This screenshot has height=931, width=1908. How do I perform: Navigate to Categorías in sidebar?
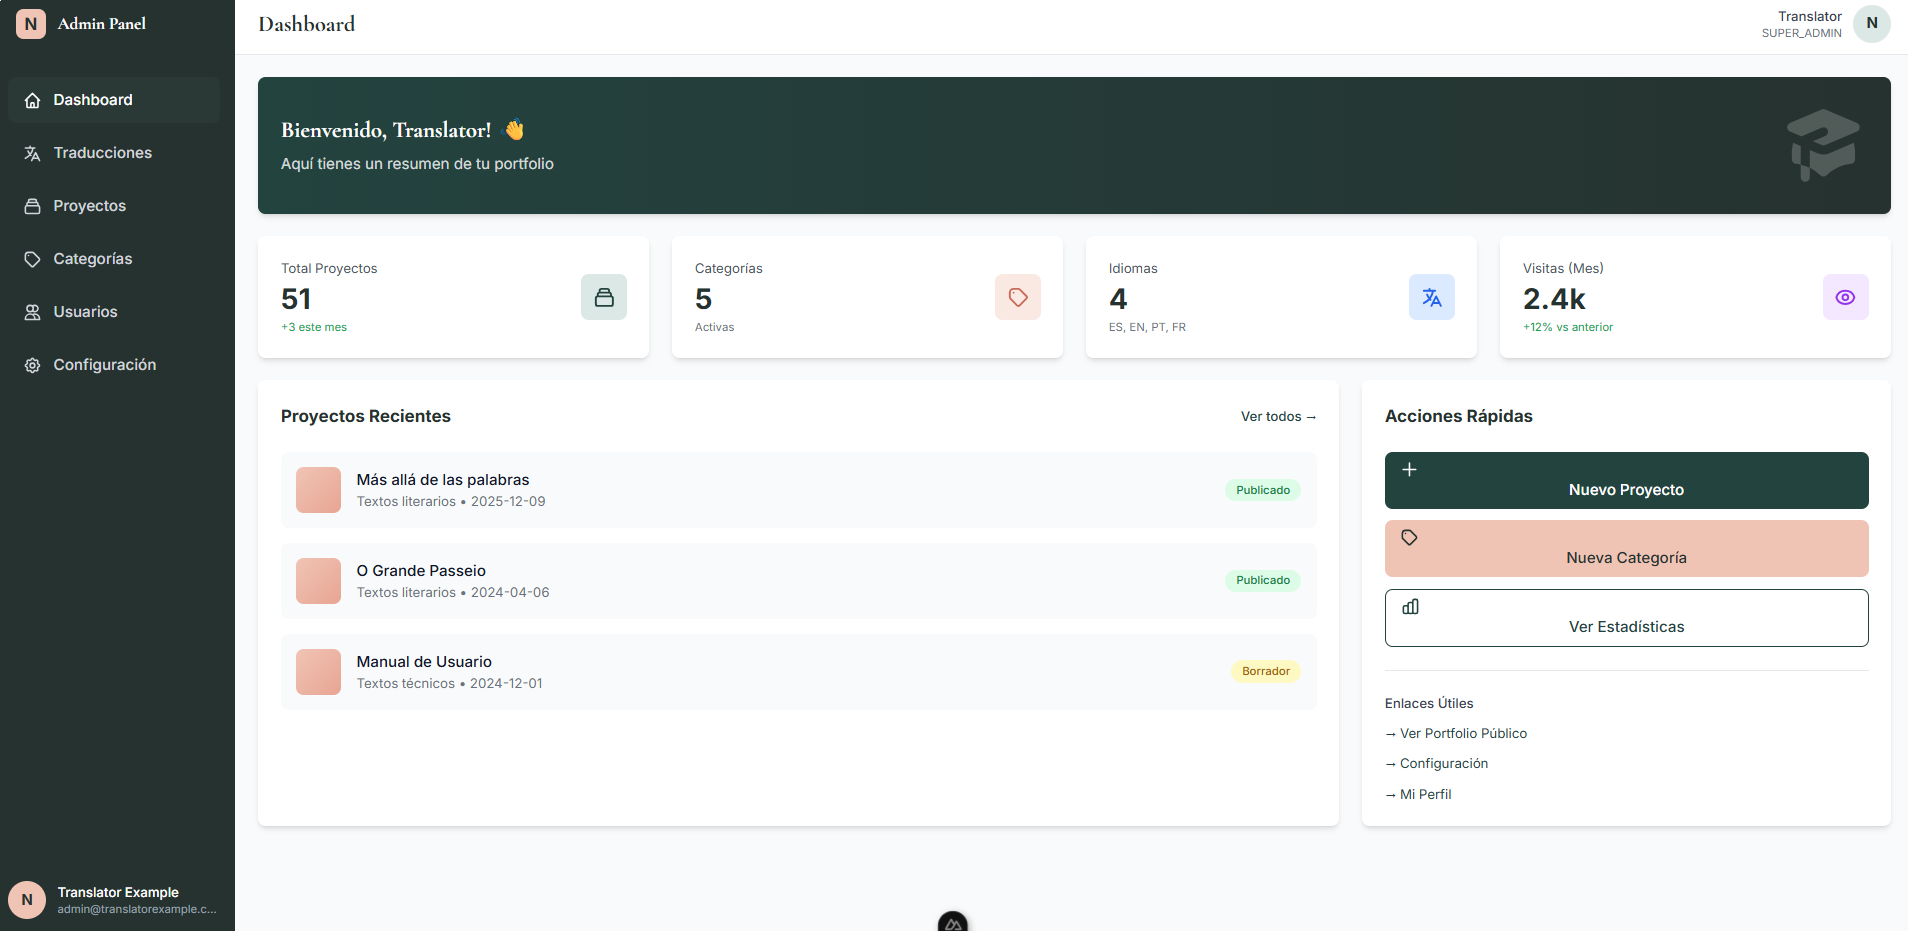pos(114,259)
